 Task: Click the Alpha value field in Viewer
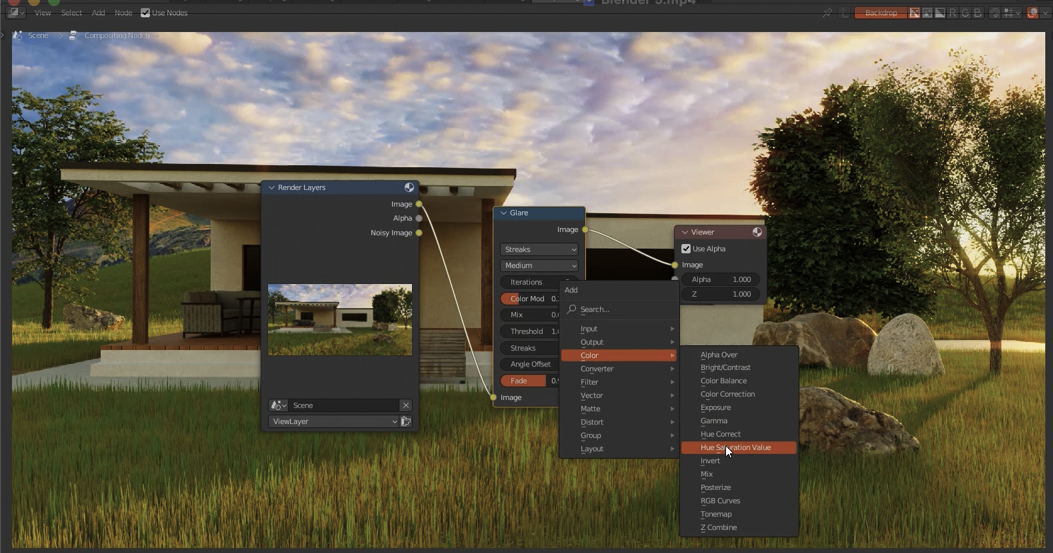[x=721, y=280]
